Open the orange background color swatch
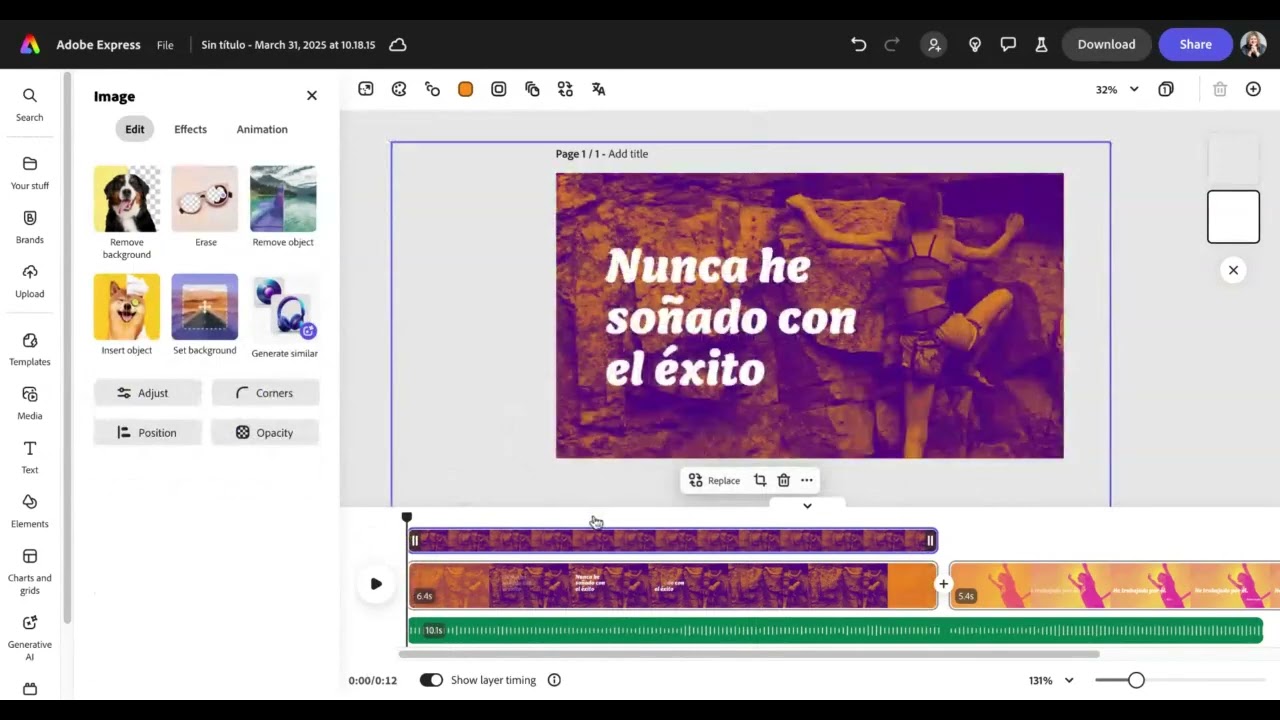Image resolution: width=1280 pixels, height=720 pixels. pyautogui.click(x=465, y=89)
